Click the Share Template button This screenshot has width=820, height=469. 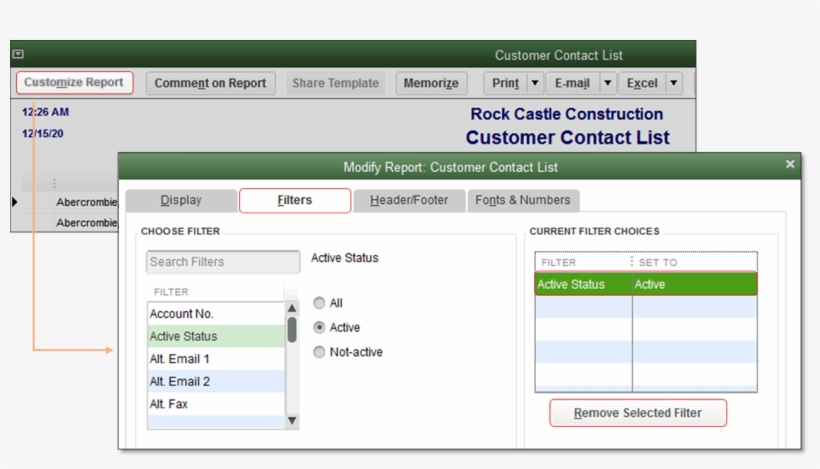[335, 83]
